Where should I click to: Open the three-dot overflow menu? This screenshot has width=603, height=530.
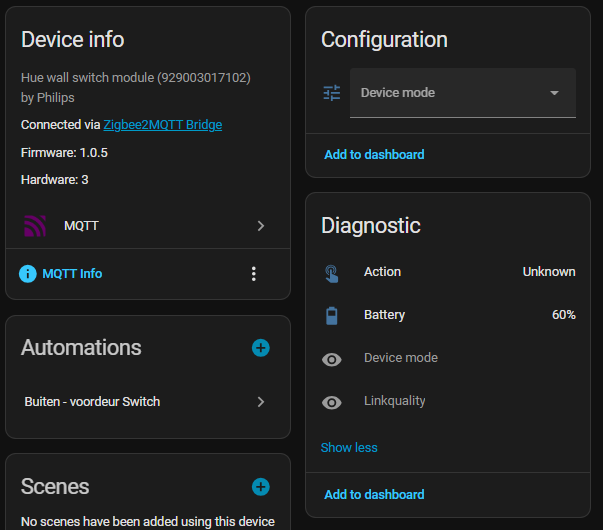[x=254, y=274]
